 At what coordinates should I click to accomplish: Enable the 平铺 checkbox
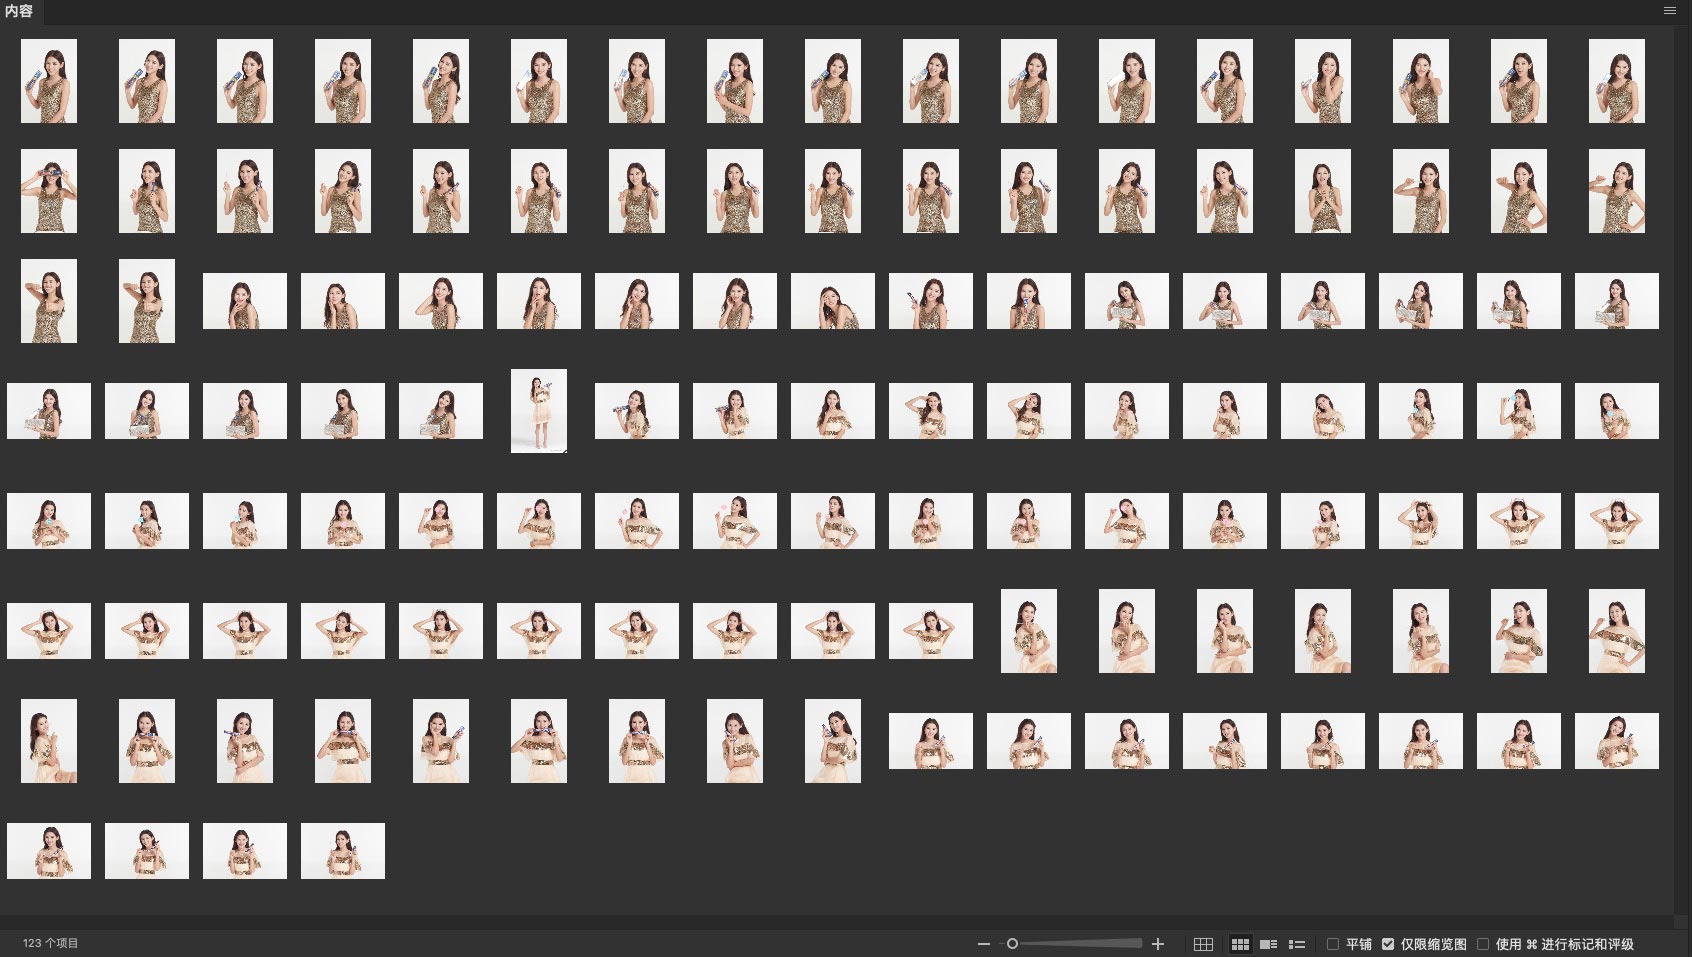[1333, 944]
